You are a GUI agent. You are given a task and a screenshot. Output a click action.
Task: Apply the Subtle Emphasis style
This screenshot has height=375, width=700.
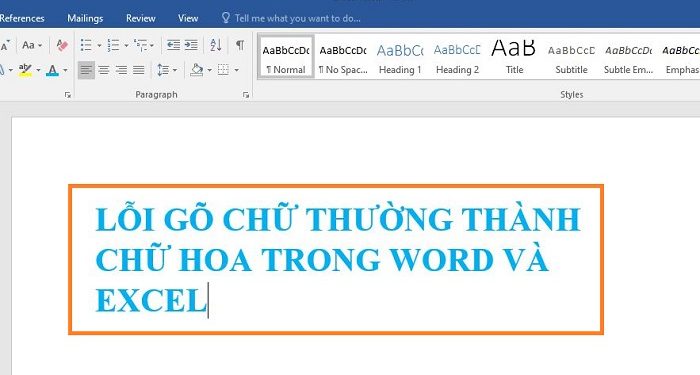629,58
